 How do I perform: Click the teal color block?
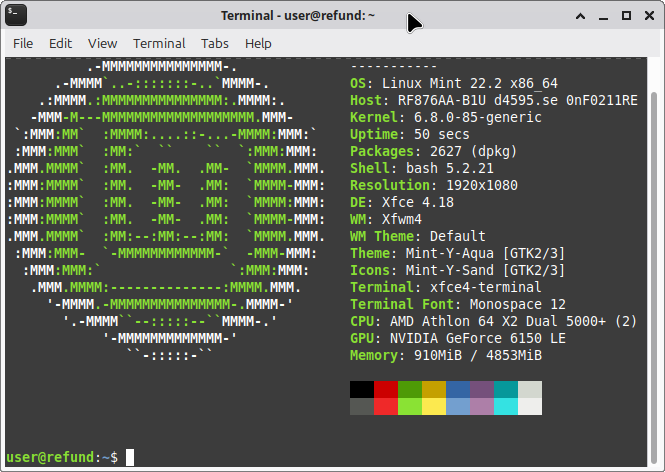pos(506,389)
